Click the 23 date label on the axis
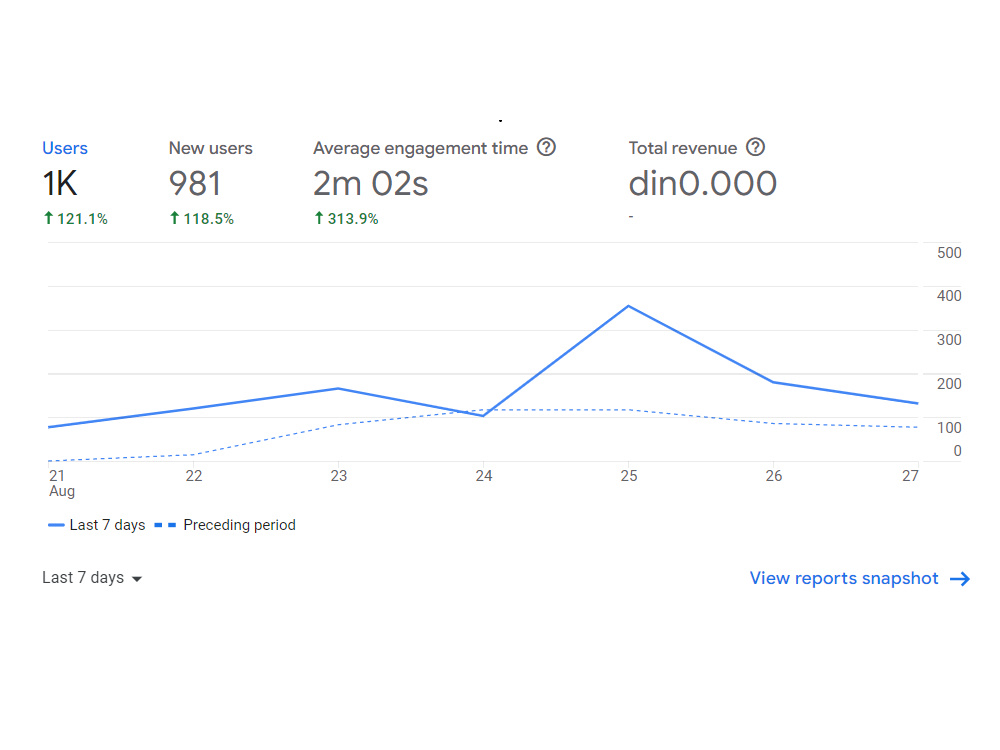The height and width of the screenshot is (750, 1000). (x=339, y=476)
